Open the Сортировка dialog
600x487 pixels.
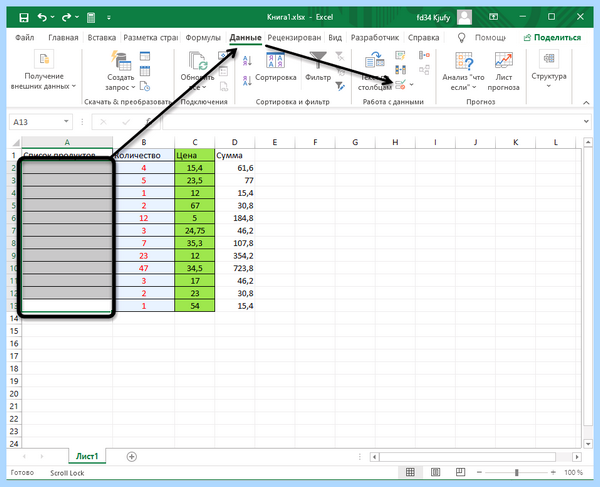[x=276, y=67]
